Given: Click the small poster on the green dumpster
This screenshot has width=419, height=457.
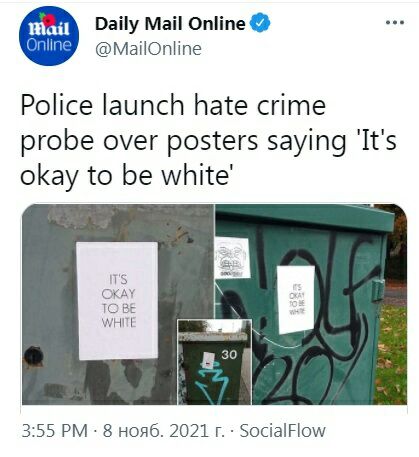Looking at the screenshot, I should click(296, 299).
